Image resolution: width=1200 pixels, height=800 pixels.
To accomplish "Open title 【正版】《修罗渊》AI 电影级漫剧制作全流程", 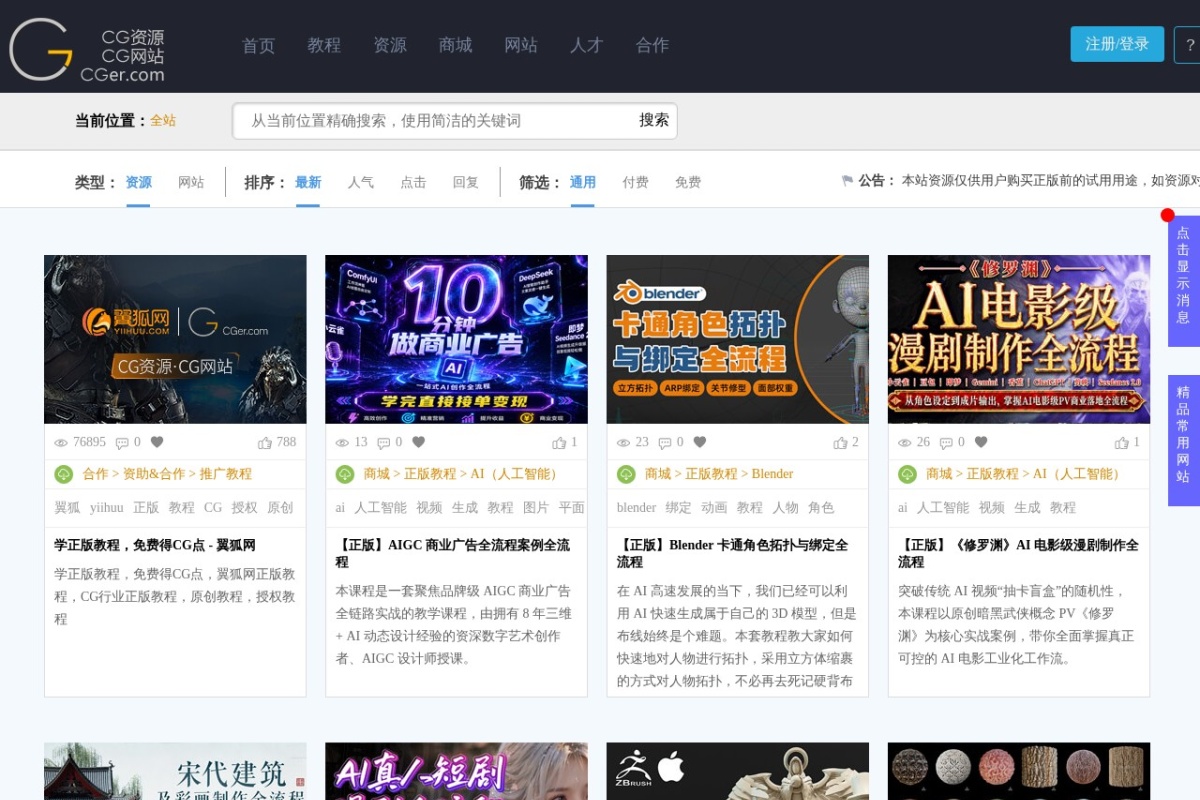I will tap(1018, 554).
